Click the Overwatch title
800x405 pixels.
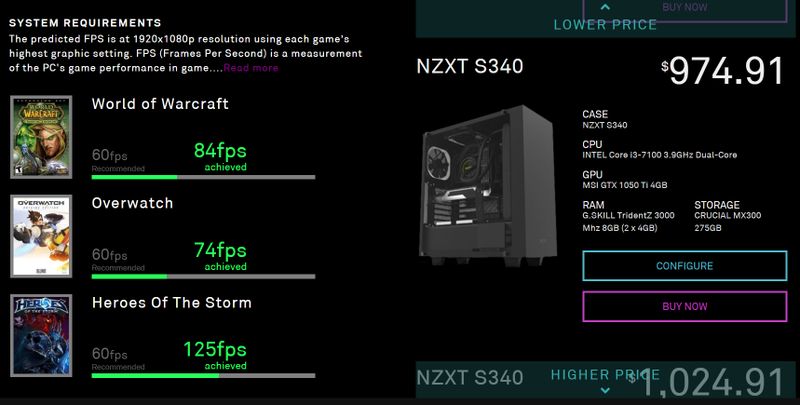(132, 203)
